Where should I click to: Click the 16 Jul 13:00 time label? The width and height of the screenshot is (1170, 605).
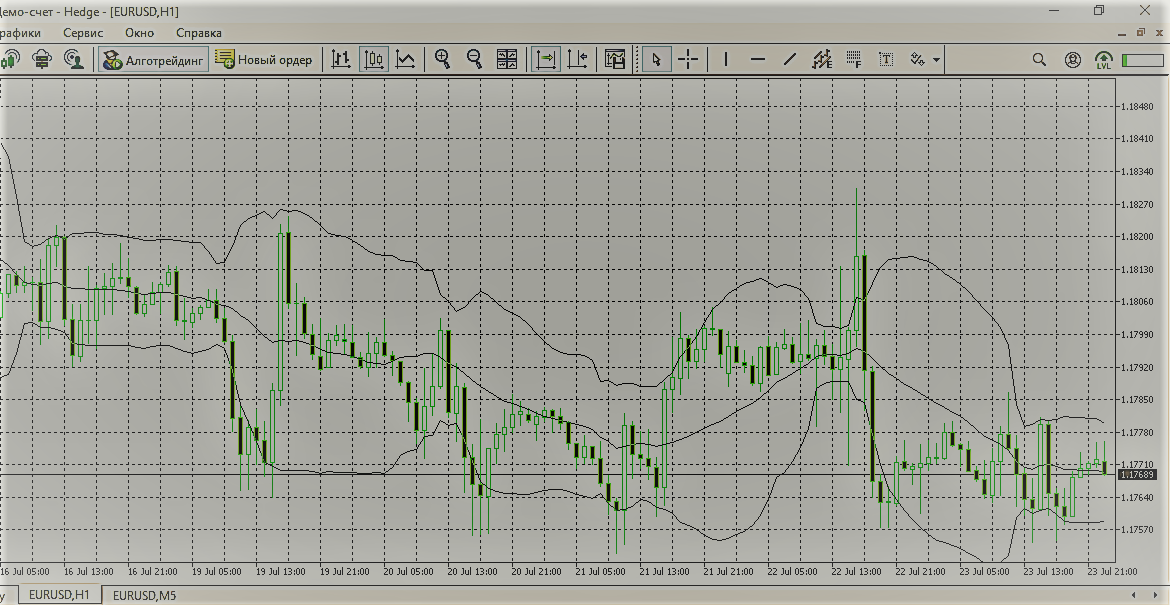(89, 572)
